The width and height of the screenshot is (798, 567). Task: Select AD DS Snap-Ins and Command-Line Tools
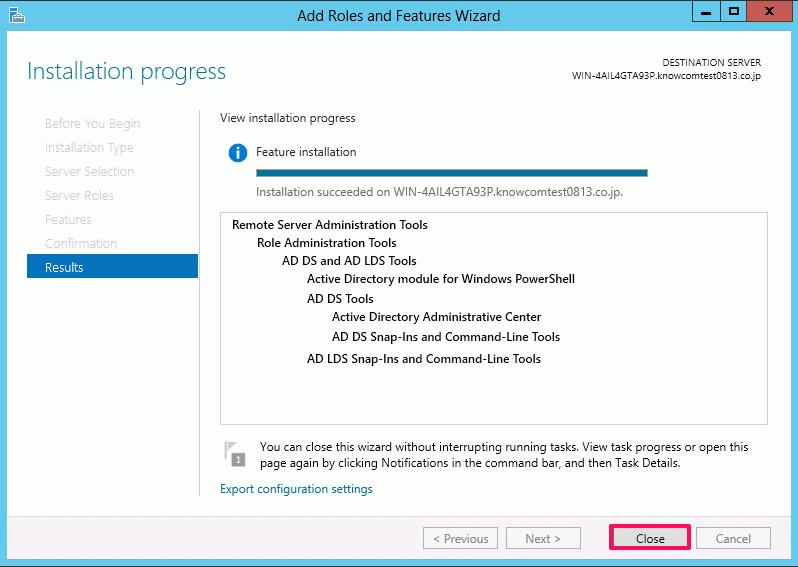coord(446,337)
